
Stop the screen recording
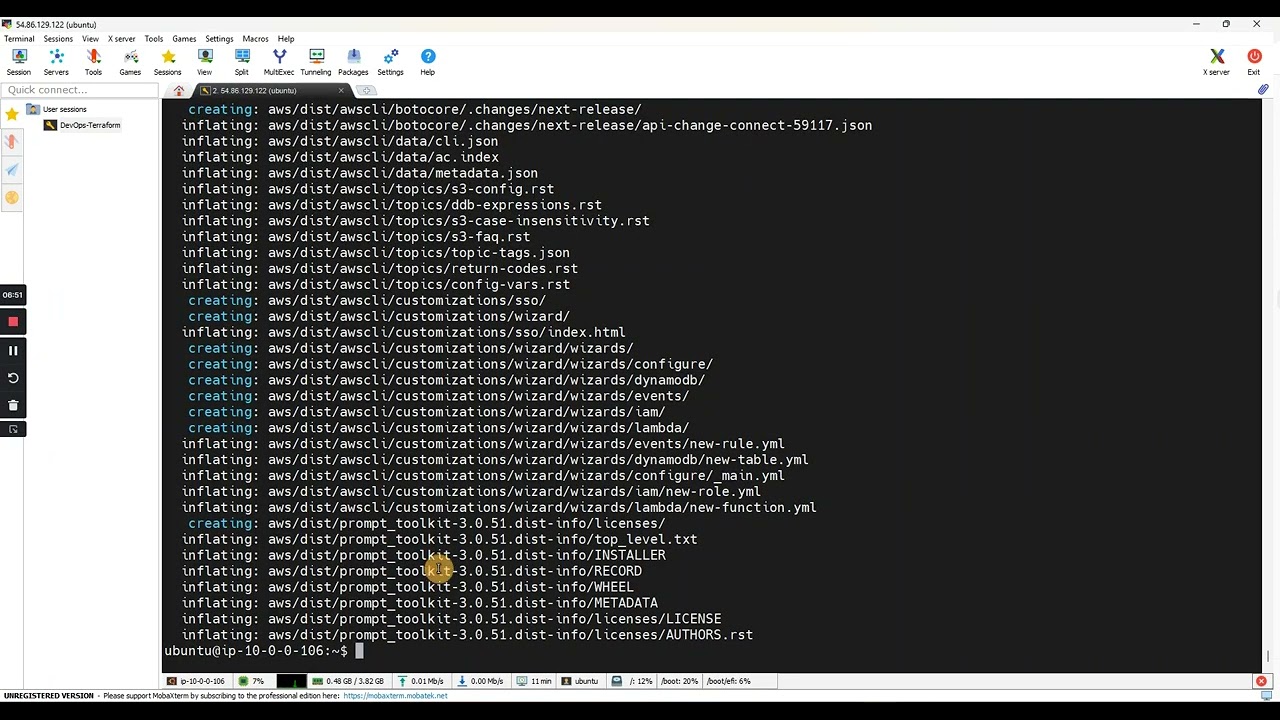point(13,322)
